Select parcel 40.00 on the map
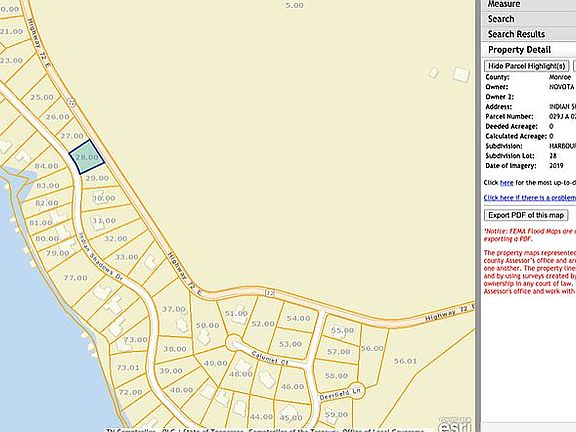Viewport: 576px width, 432px height. coord(181,390)
